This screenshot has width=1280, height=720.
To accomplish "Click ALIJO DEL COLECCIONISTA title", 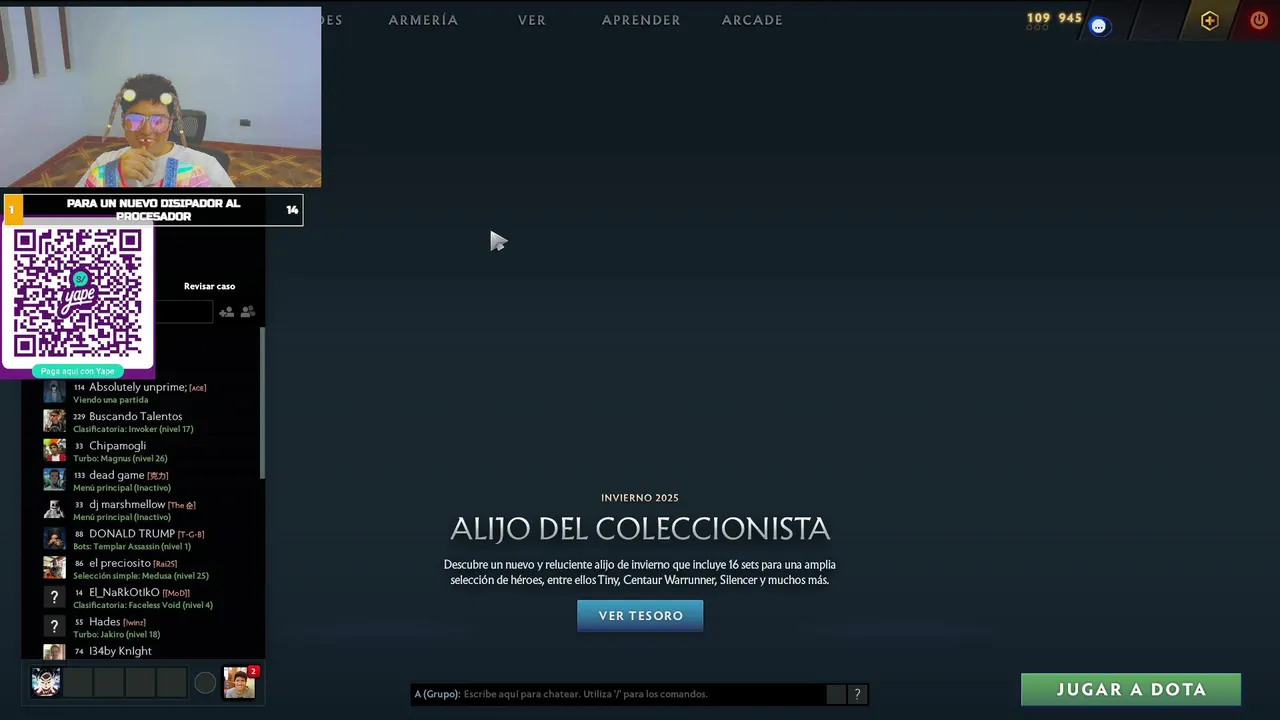I will click(x=640, y=528).
